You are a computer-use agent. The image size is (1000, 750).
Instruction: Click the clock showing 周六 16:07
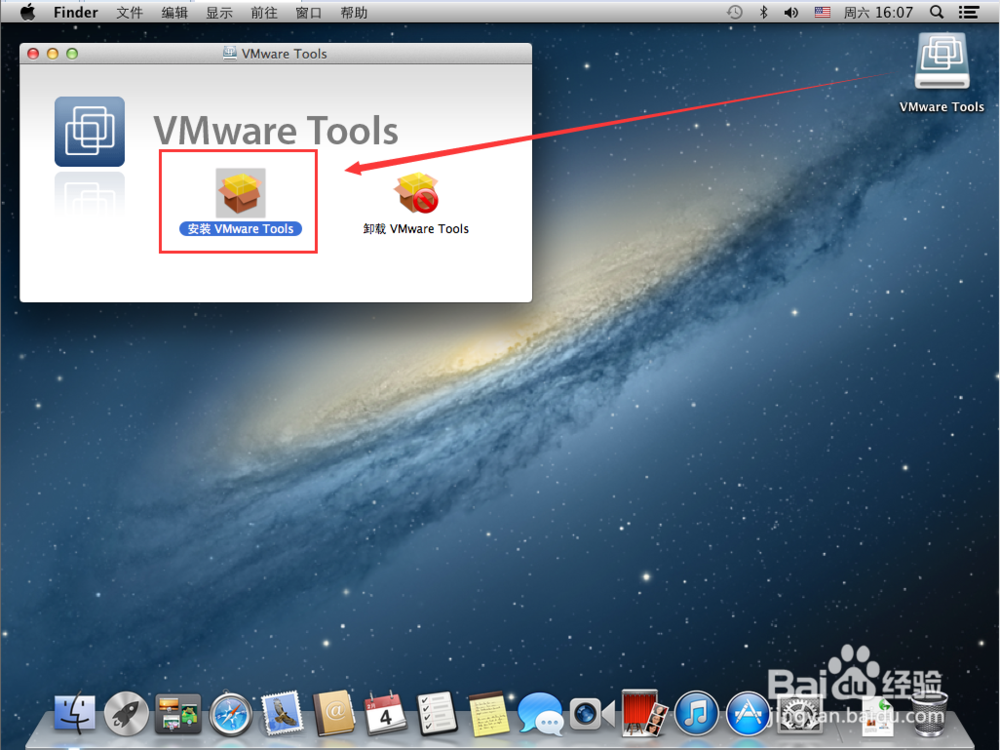click(x=878, y=12)
